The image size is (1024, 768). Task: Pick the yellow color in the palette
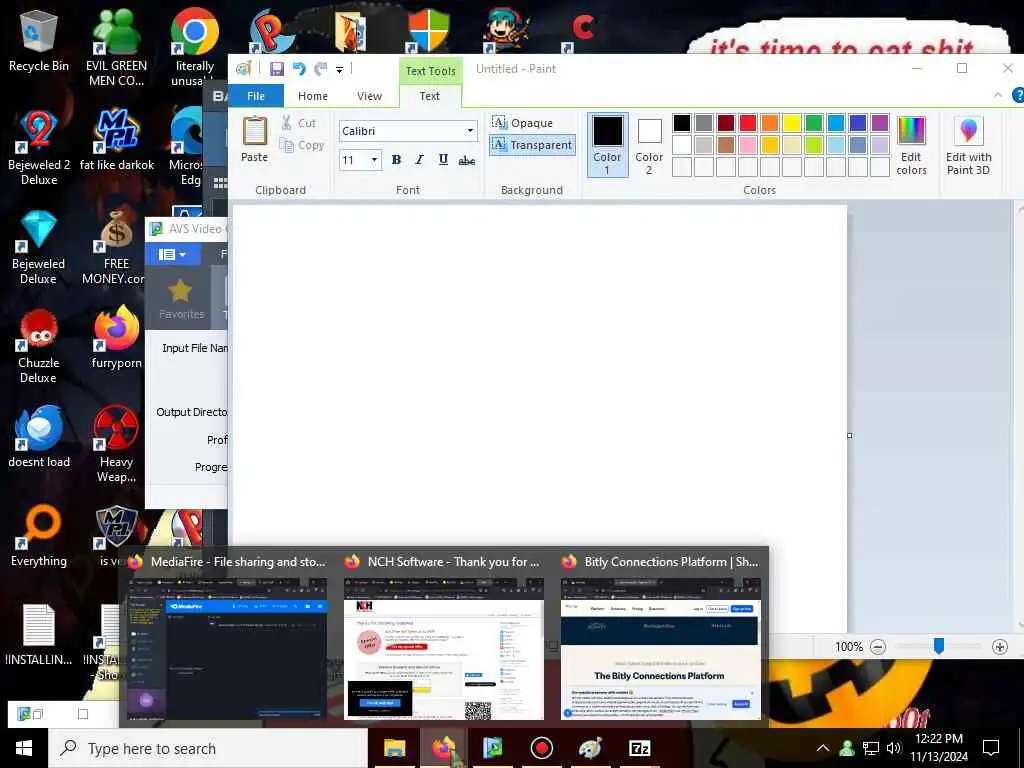pos(792,123)
